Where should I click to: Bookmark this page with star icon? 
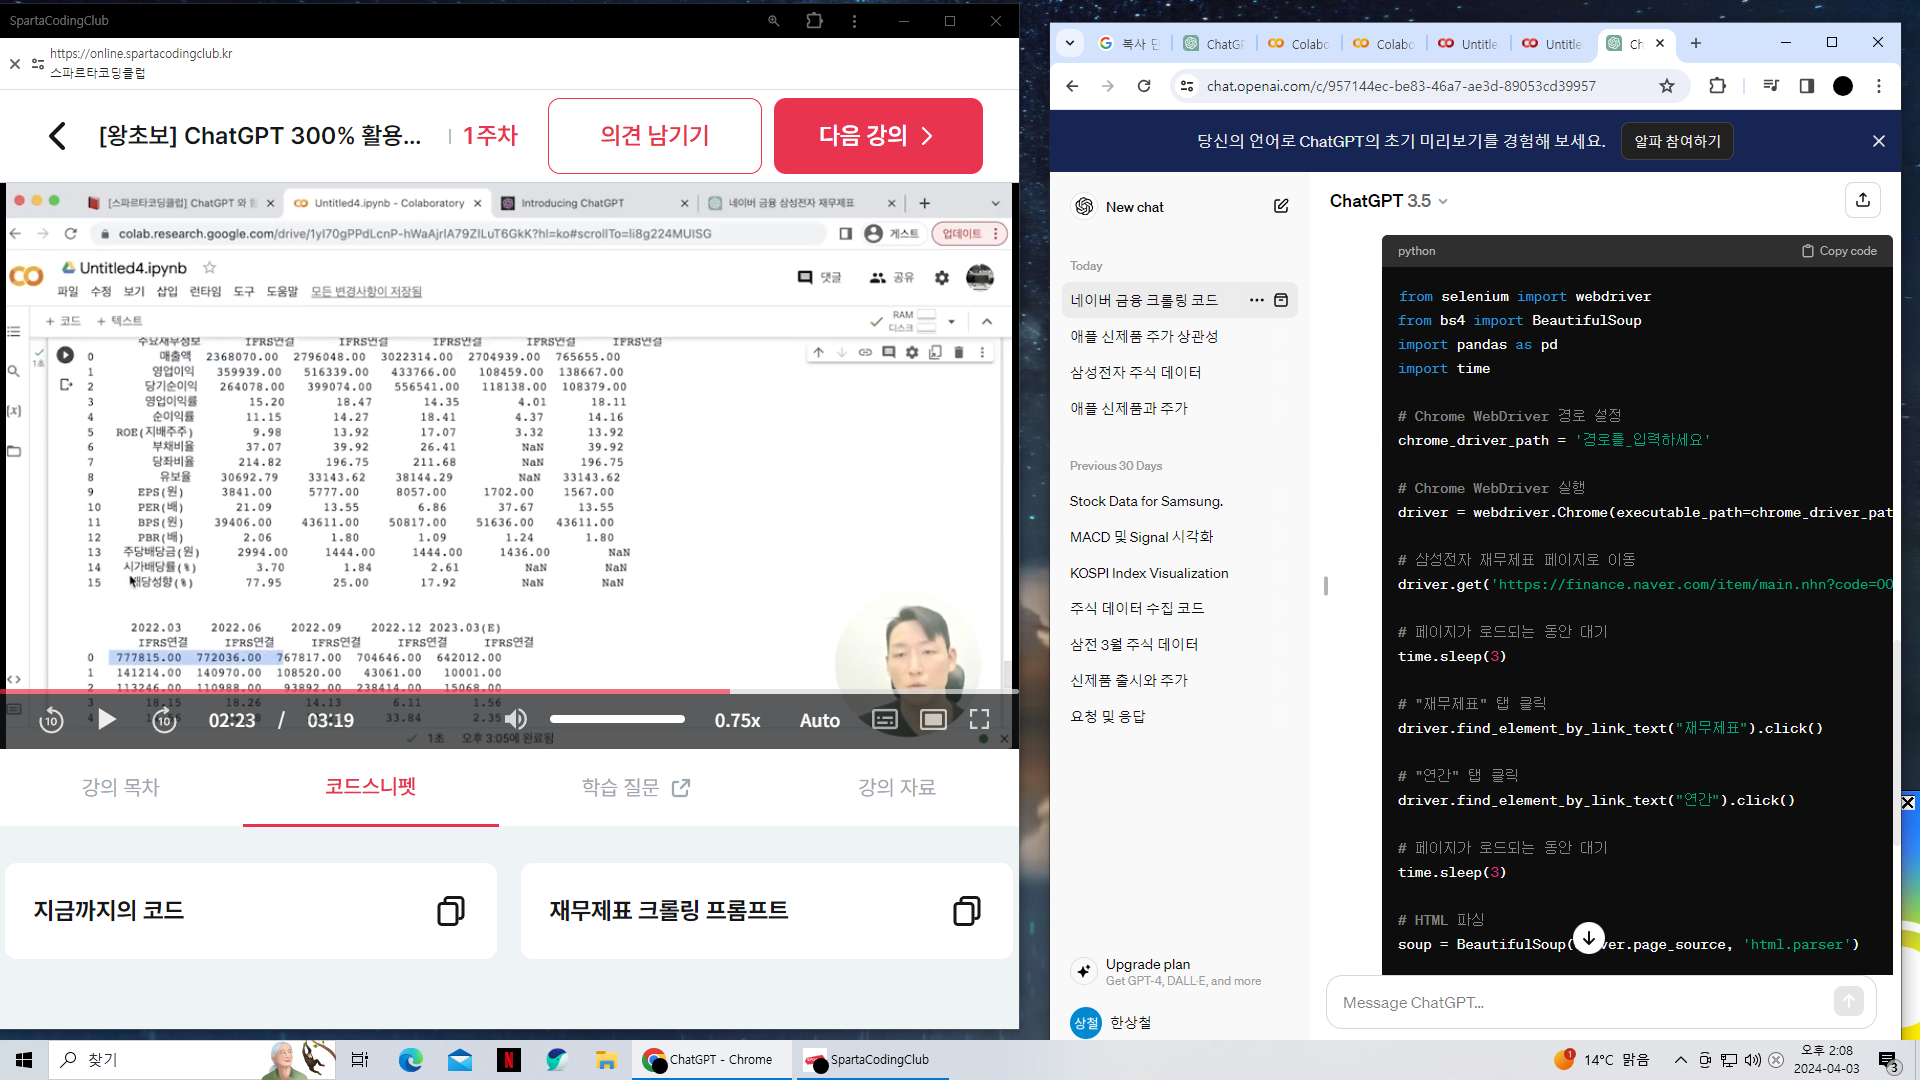click(1666, 86)
